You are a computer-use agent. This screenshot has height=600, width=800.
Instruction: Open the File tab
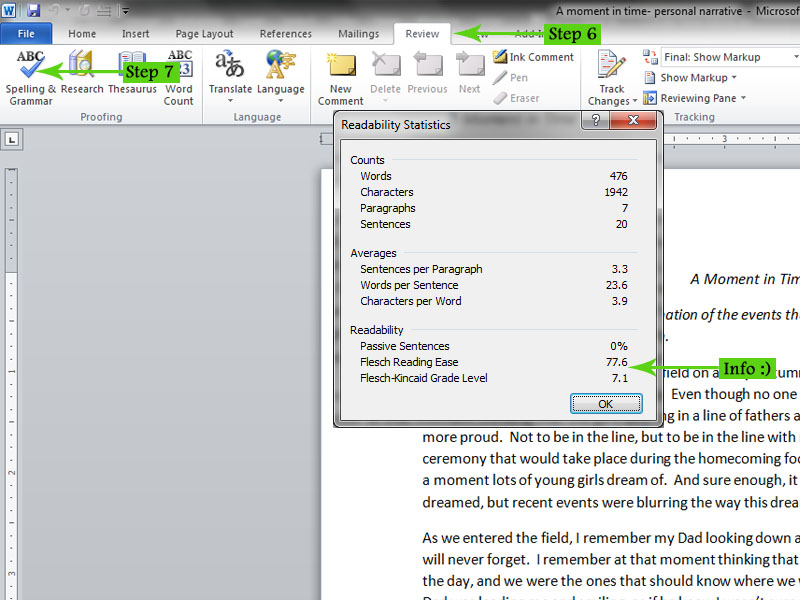(26, 34)
